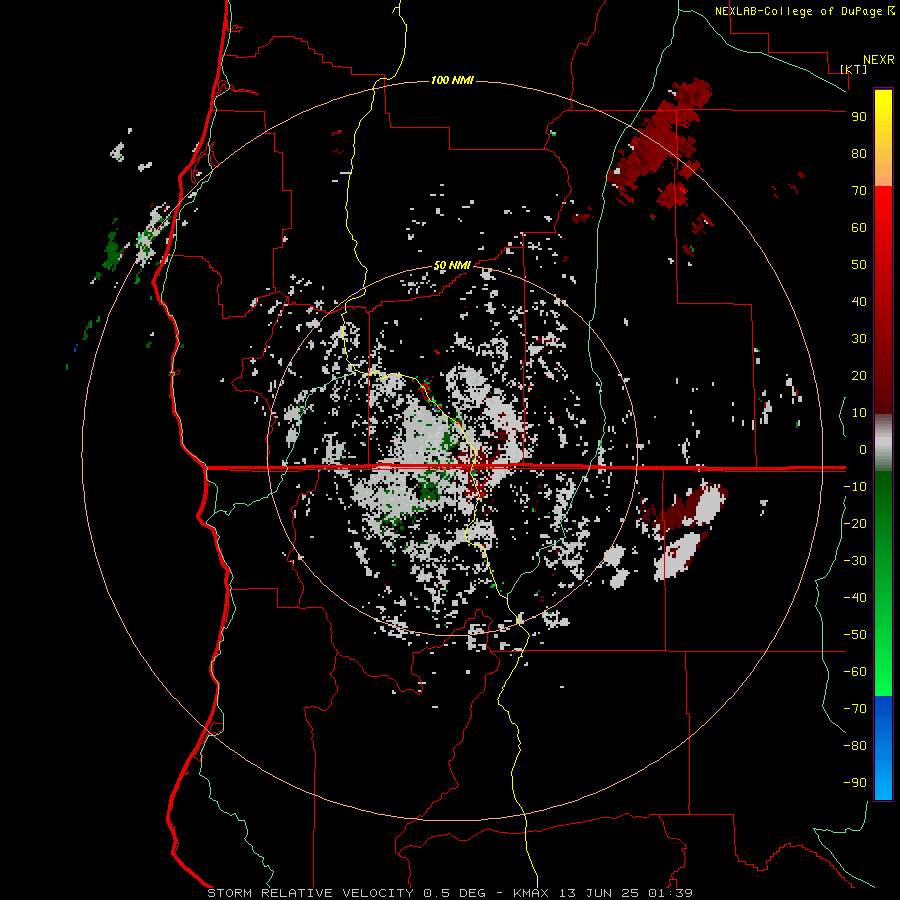Click the 0 value on the velocity scale
The height and width of the screenshot is (900, 900).
click(862, 449)
